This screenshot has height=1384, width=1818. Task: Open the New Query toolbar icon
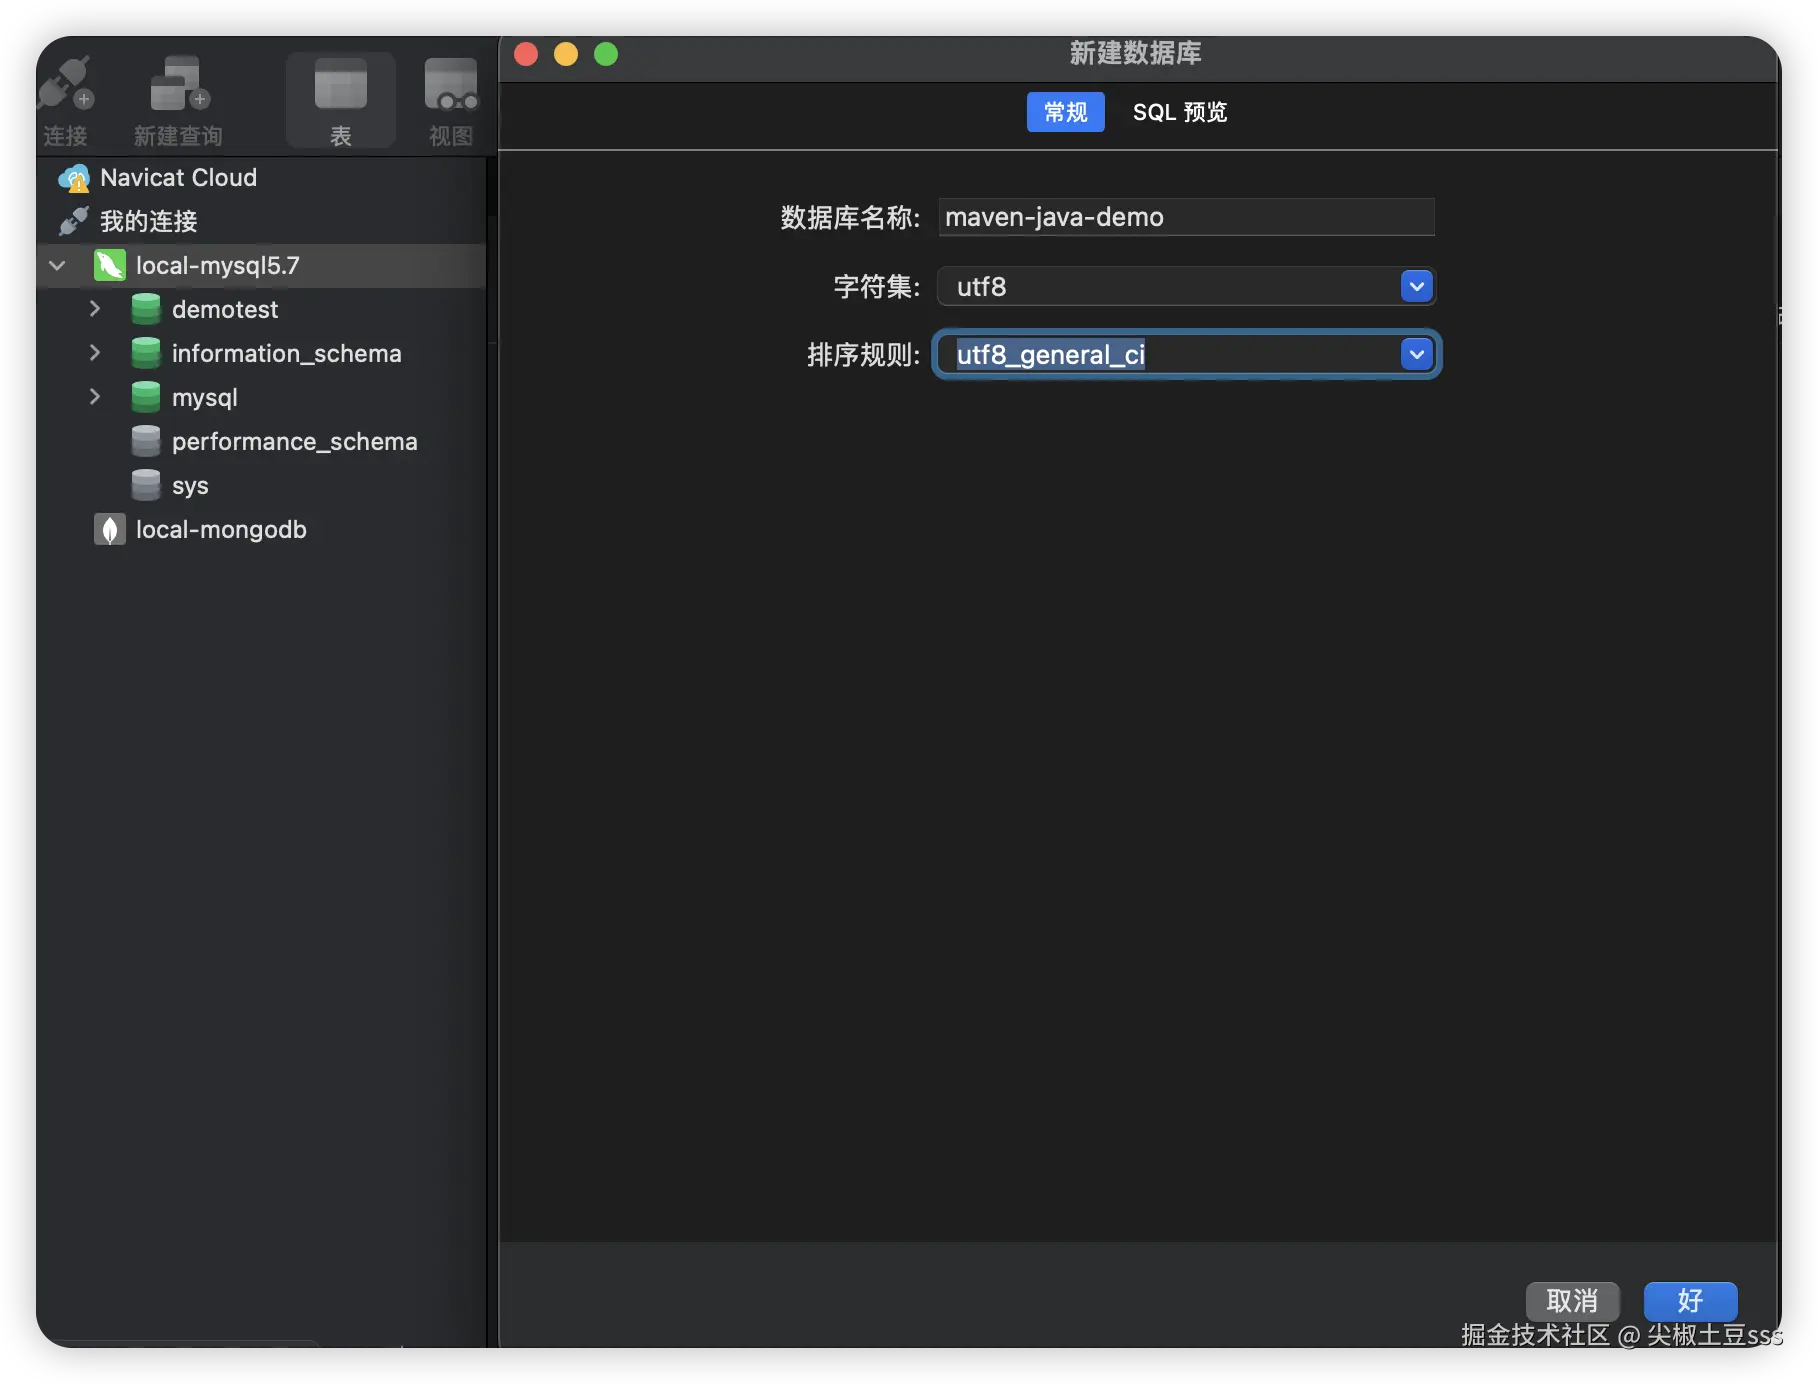pos(179,84)
